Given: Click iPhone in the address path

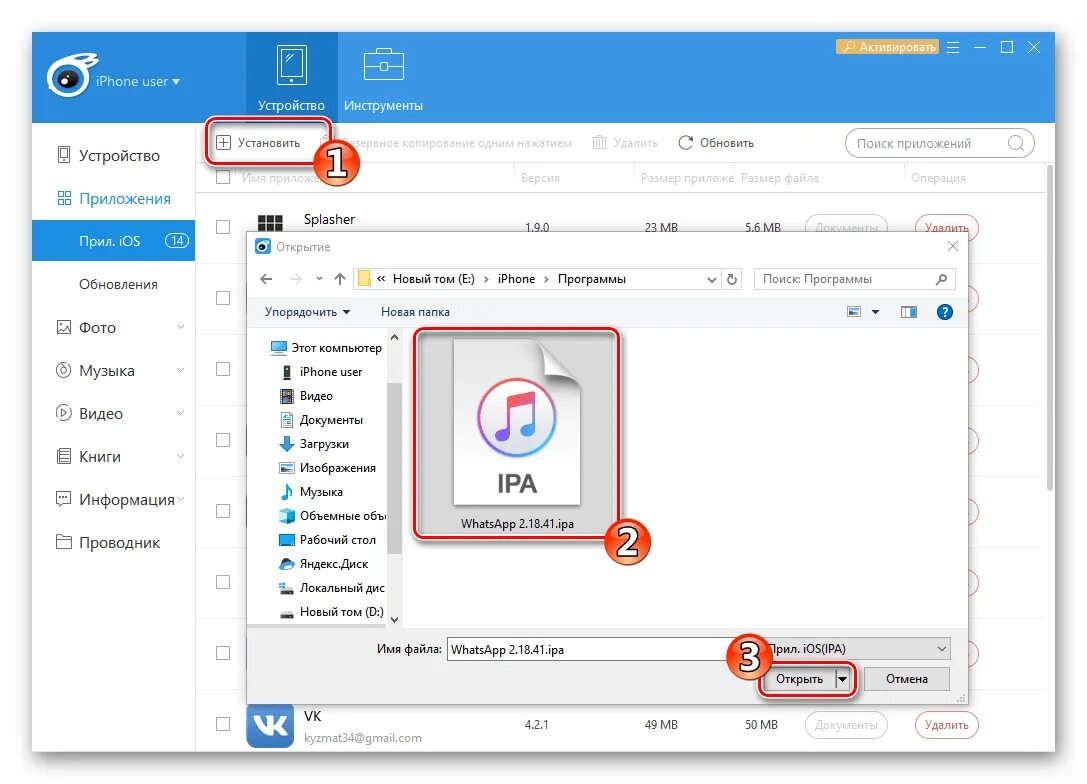Looking at the screenshot, I should pos(516,279).
